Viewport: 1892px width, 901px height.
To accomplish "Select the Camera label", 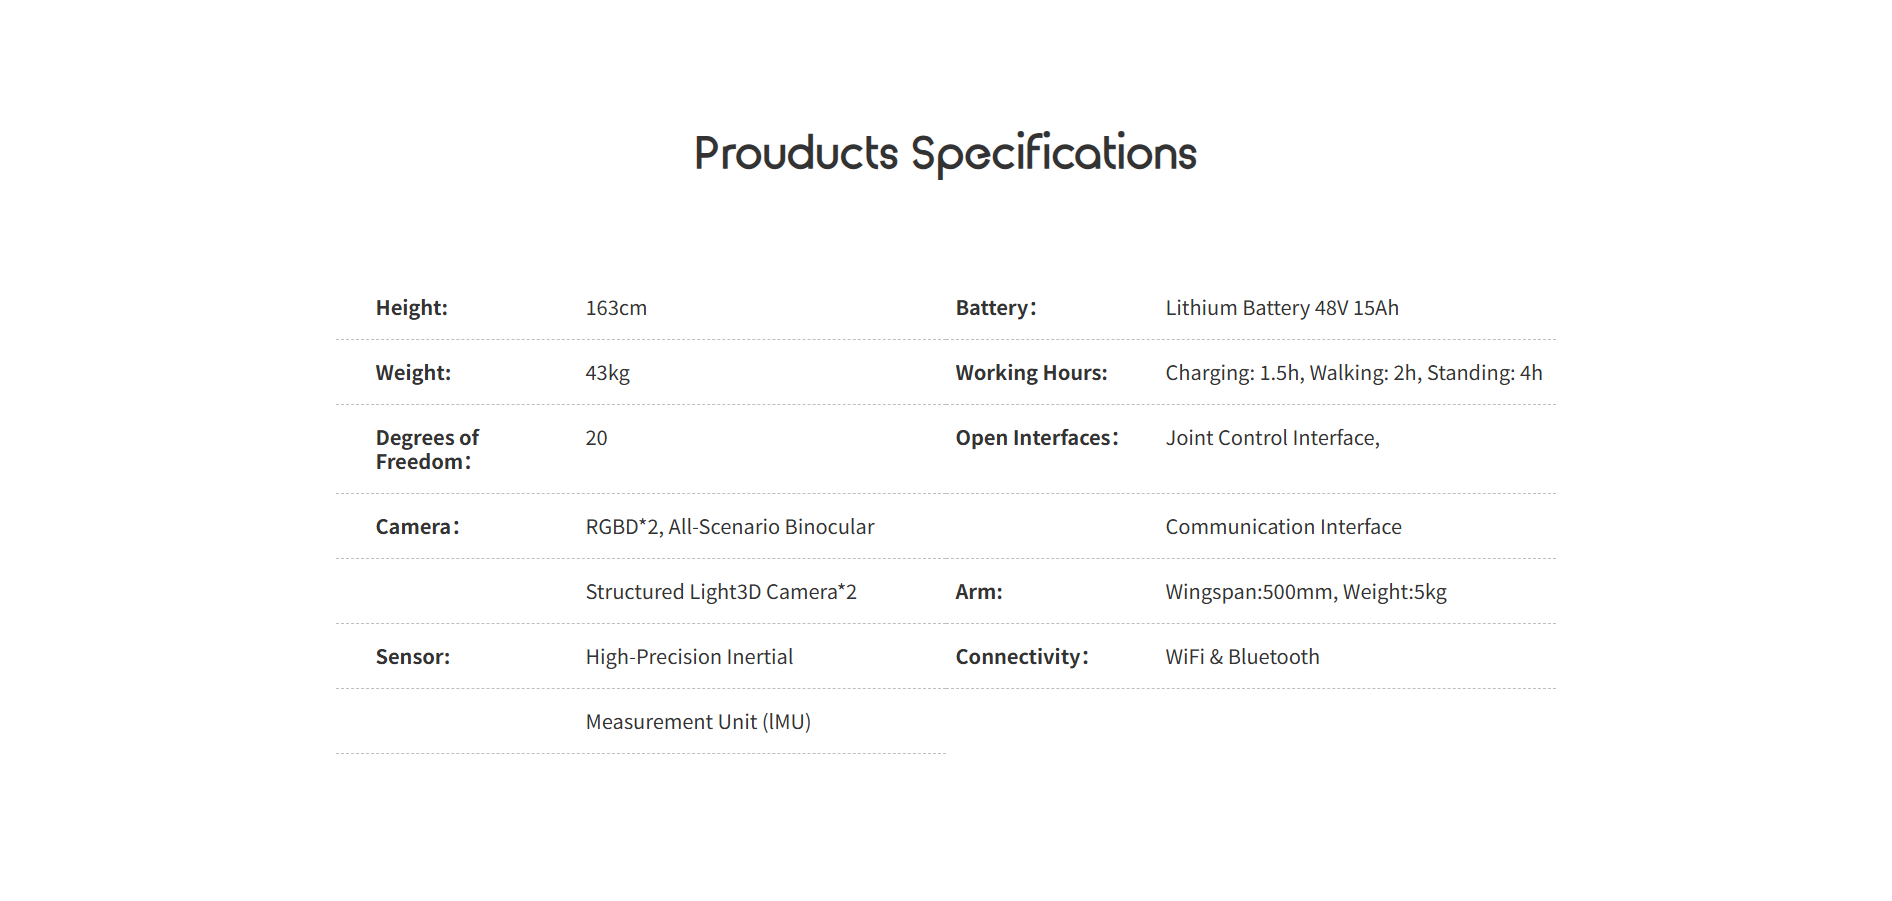I will (417, 527).
